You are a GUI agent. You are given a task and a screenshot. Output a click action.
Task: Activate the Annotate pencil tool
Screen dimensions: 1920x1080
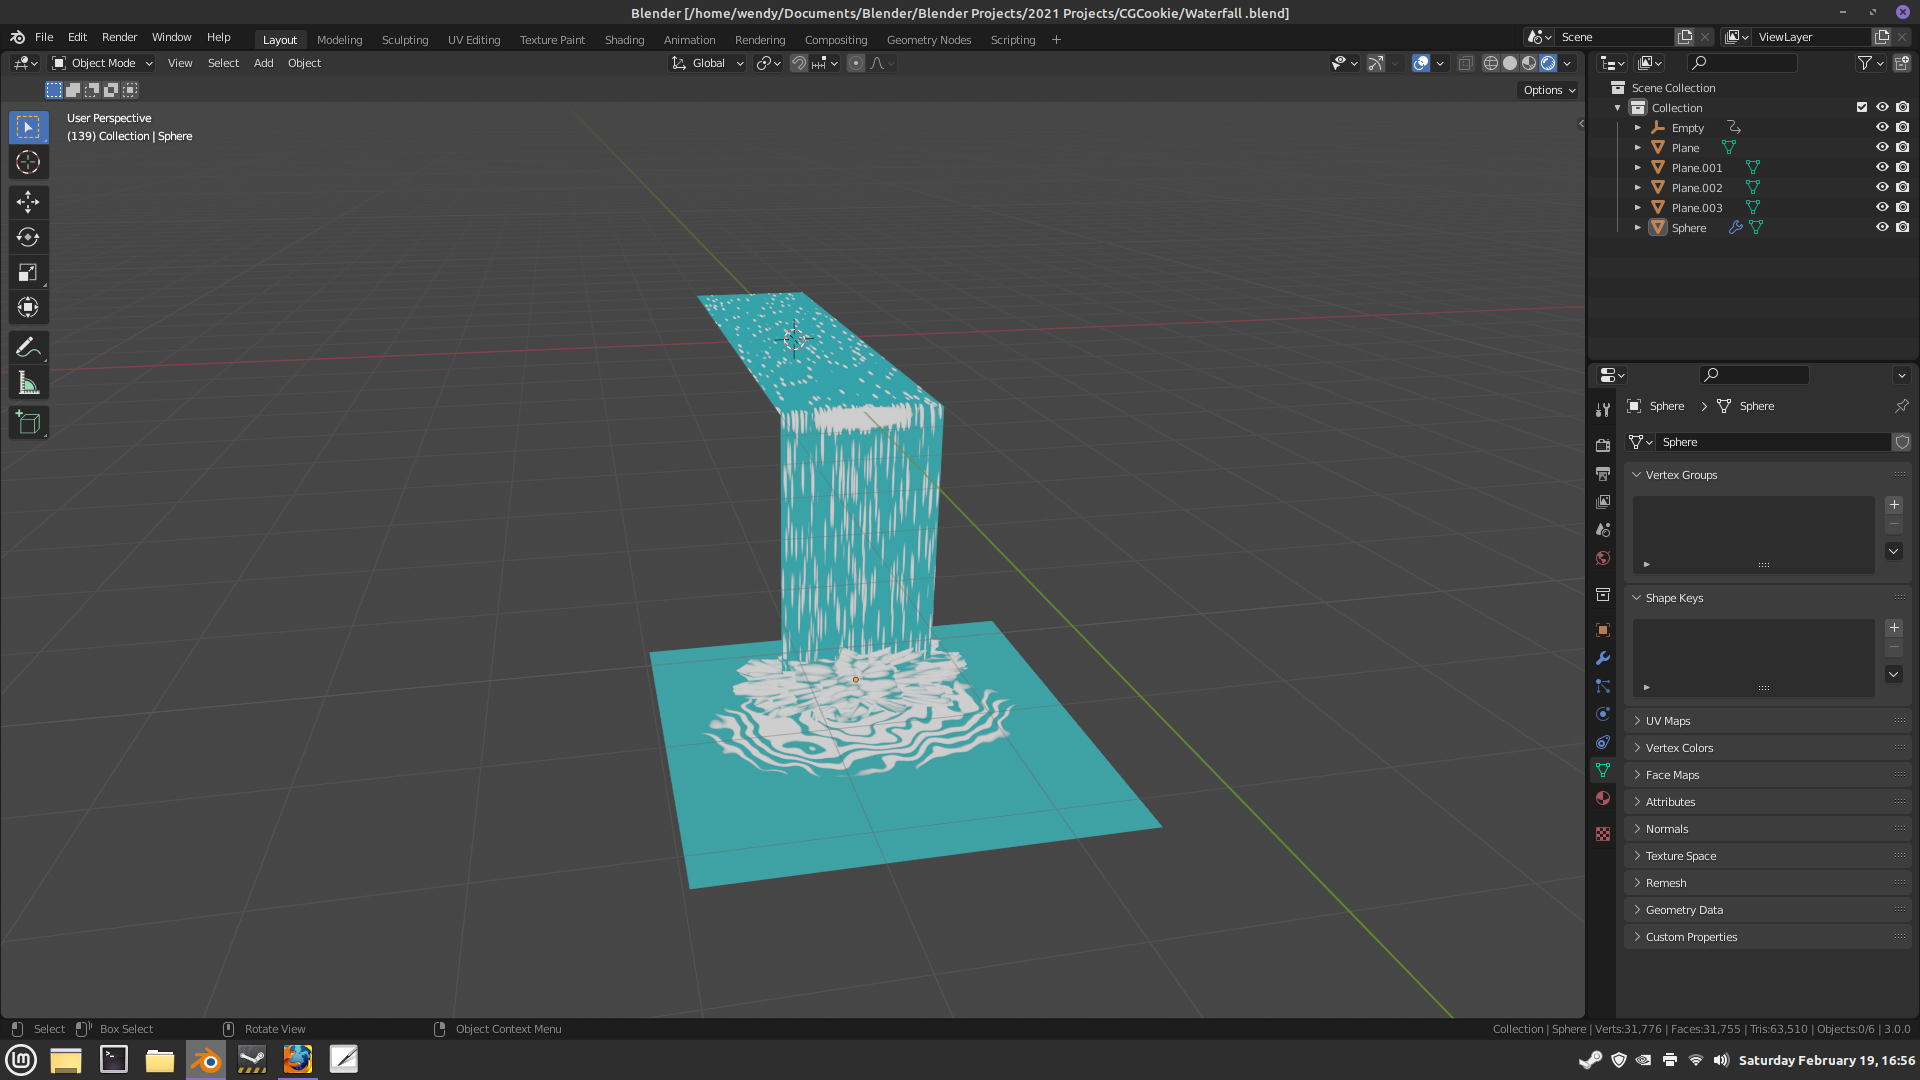coord(28,348)
